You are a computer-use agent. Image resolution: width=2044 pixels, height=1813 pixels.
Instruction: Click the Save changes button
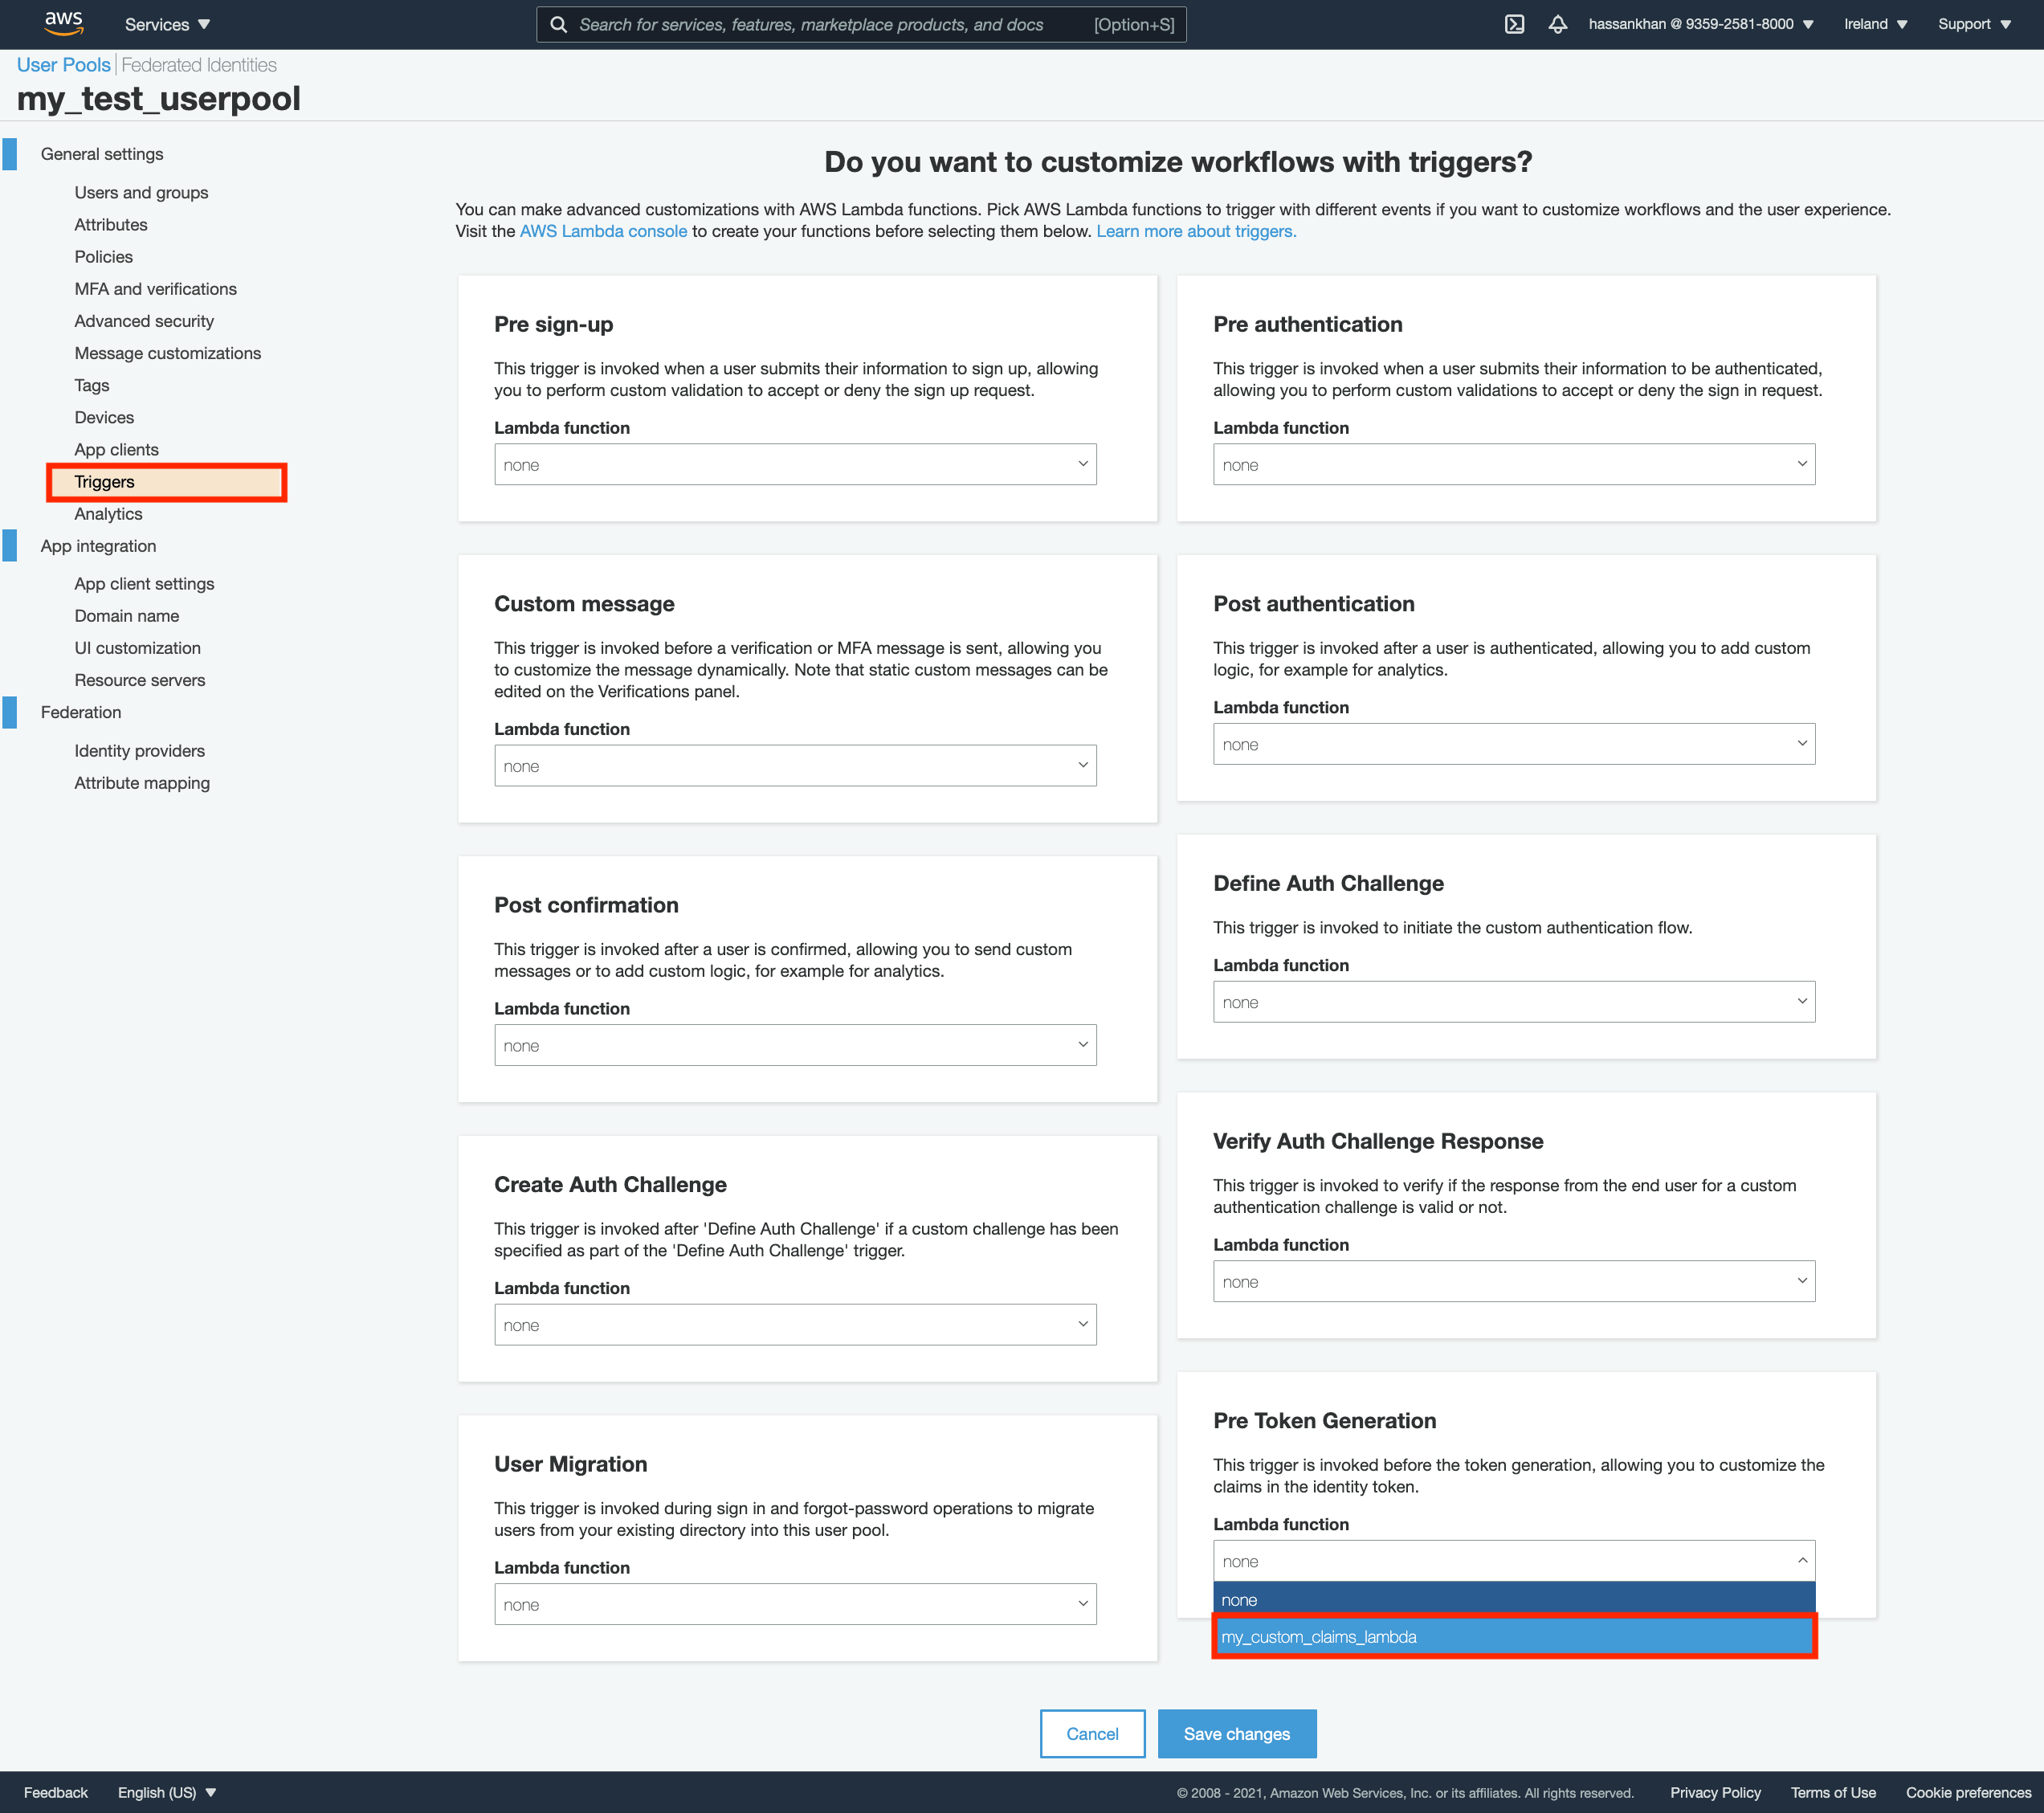coord(1236,1734)
